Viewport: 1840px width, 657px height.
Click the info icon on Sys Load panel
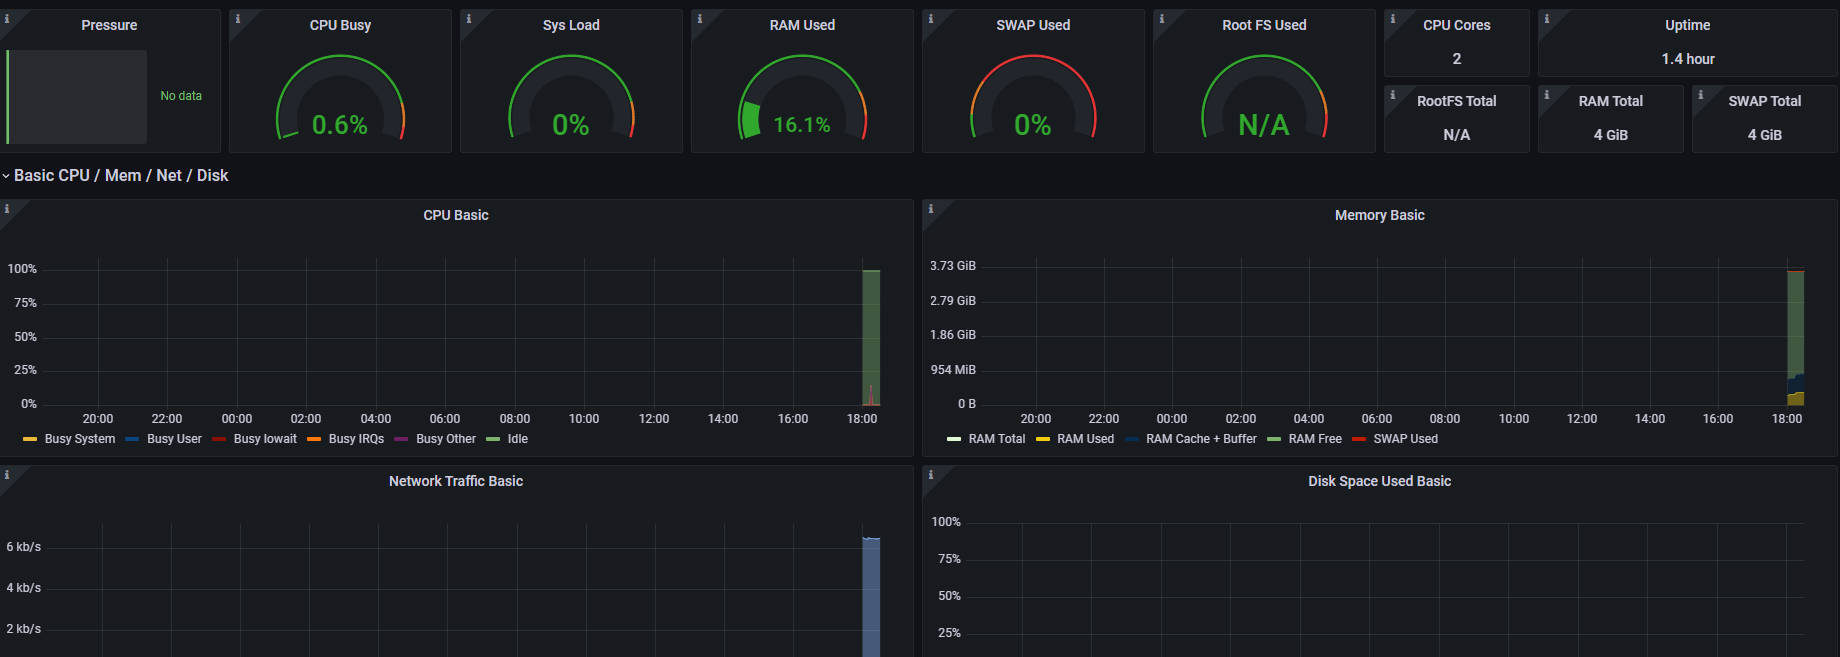pyautogui.click(x=468, y=18)
